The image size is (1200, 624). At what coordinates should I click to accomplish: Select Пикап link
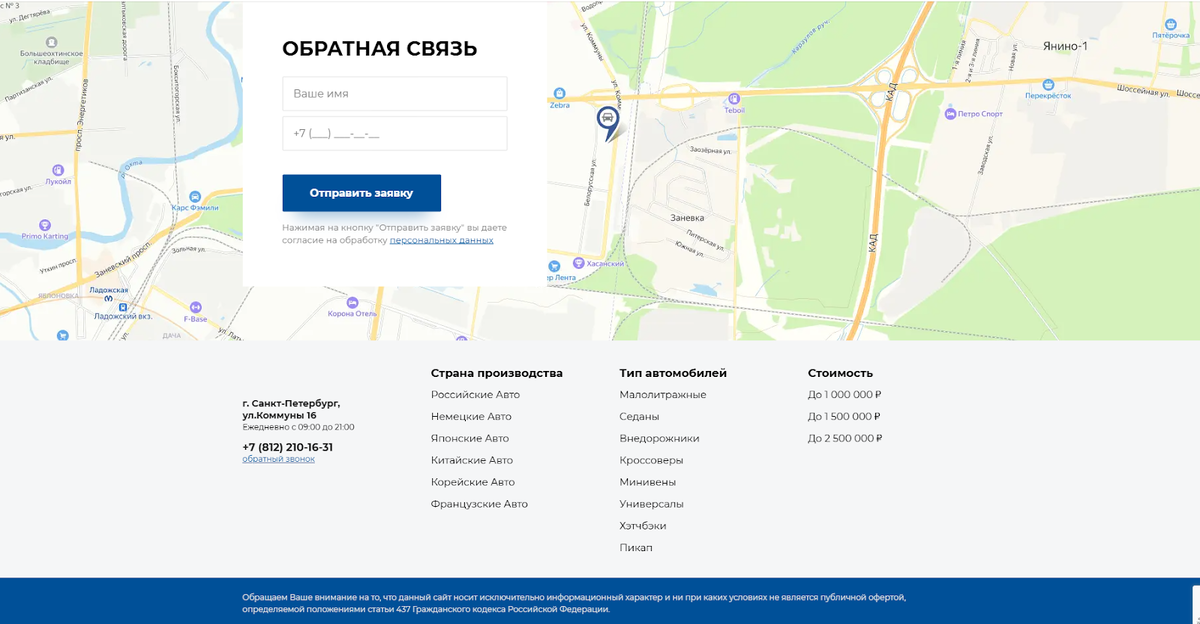coord(636,548)
